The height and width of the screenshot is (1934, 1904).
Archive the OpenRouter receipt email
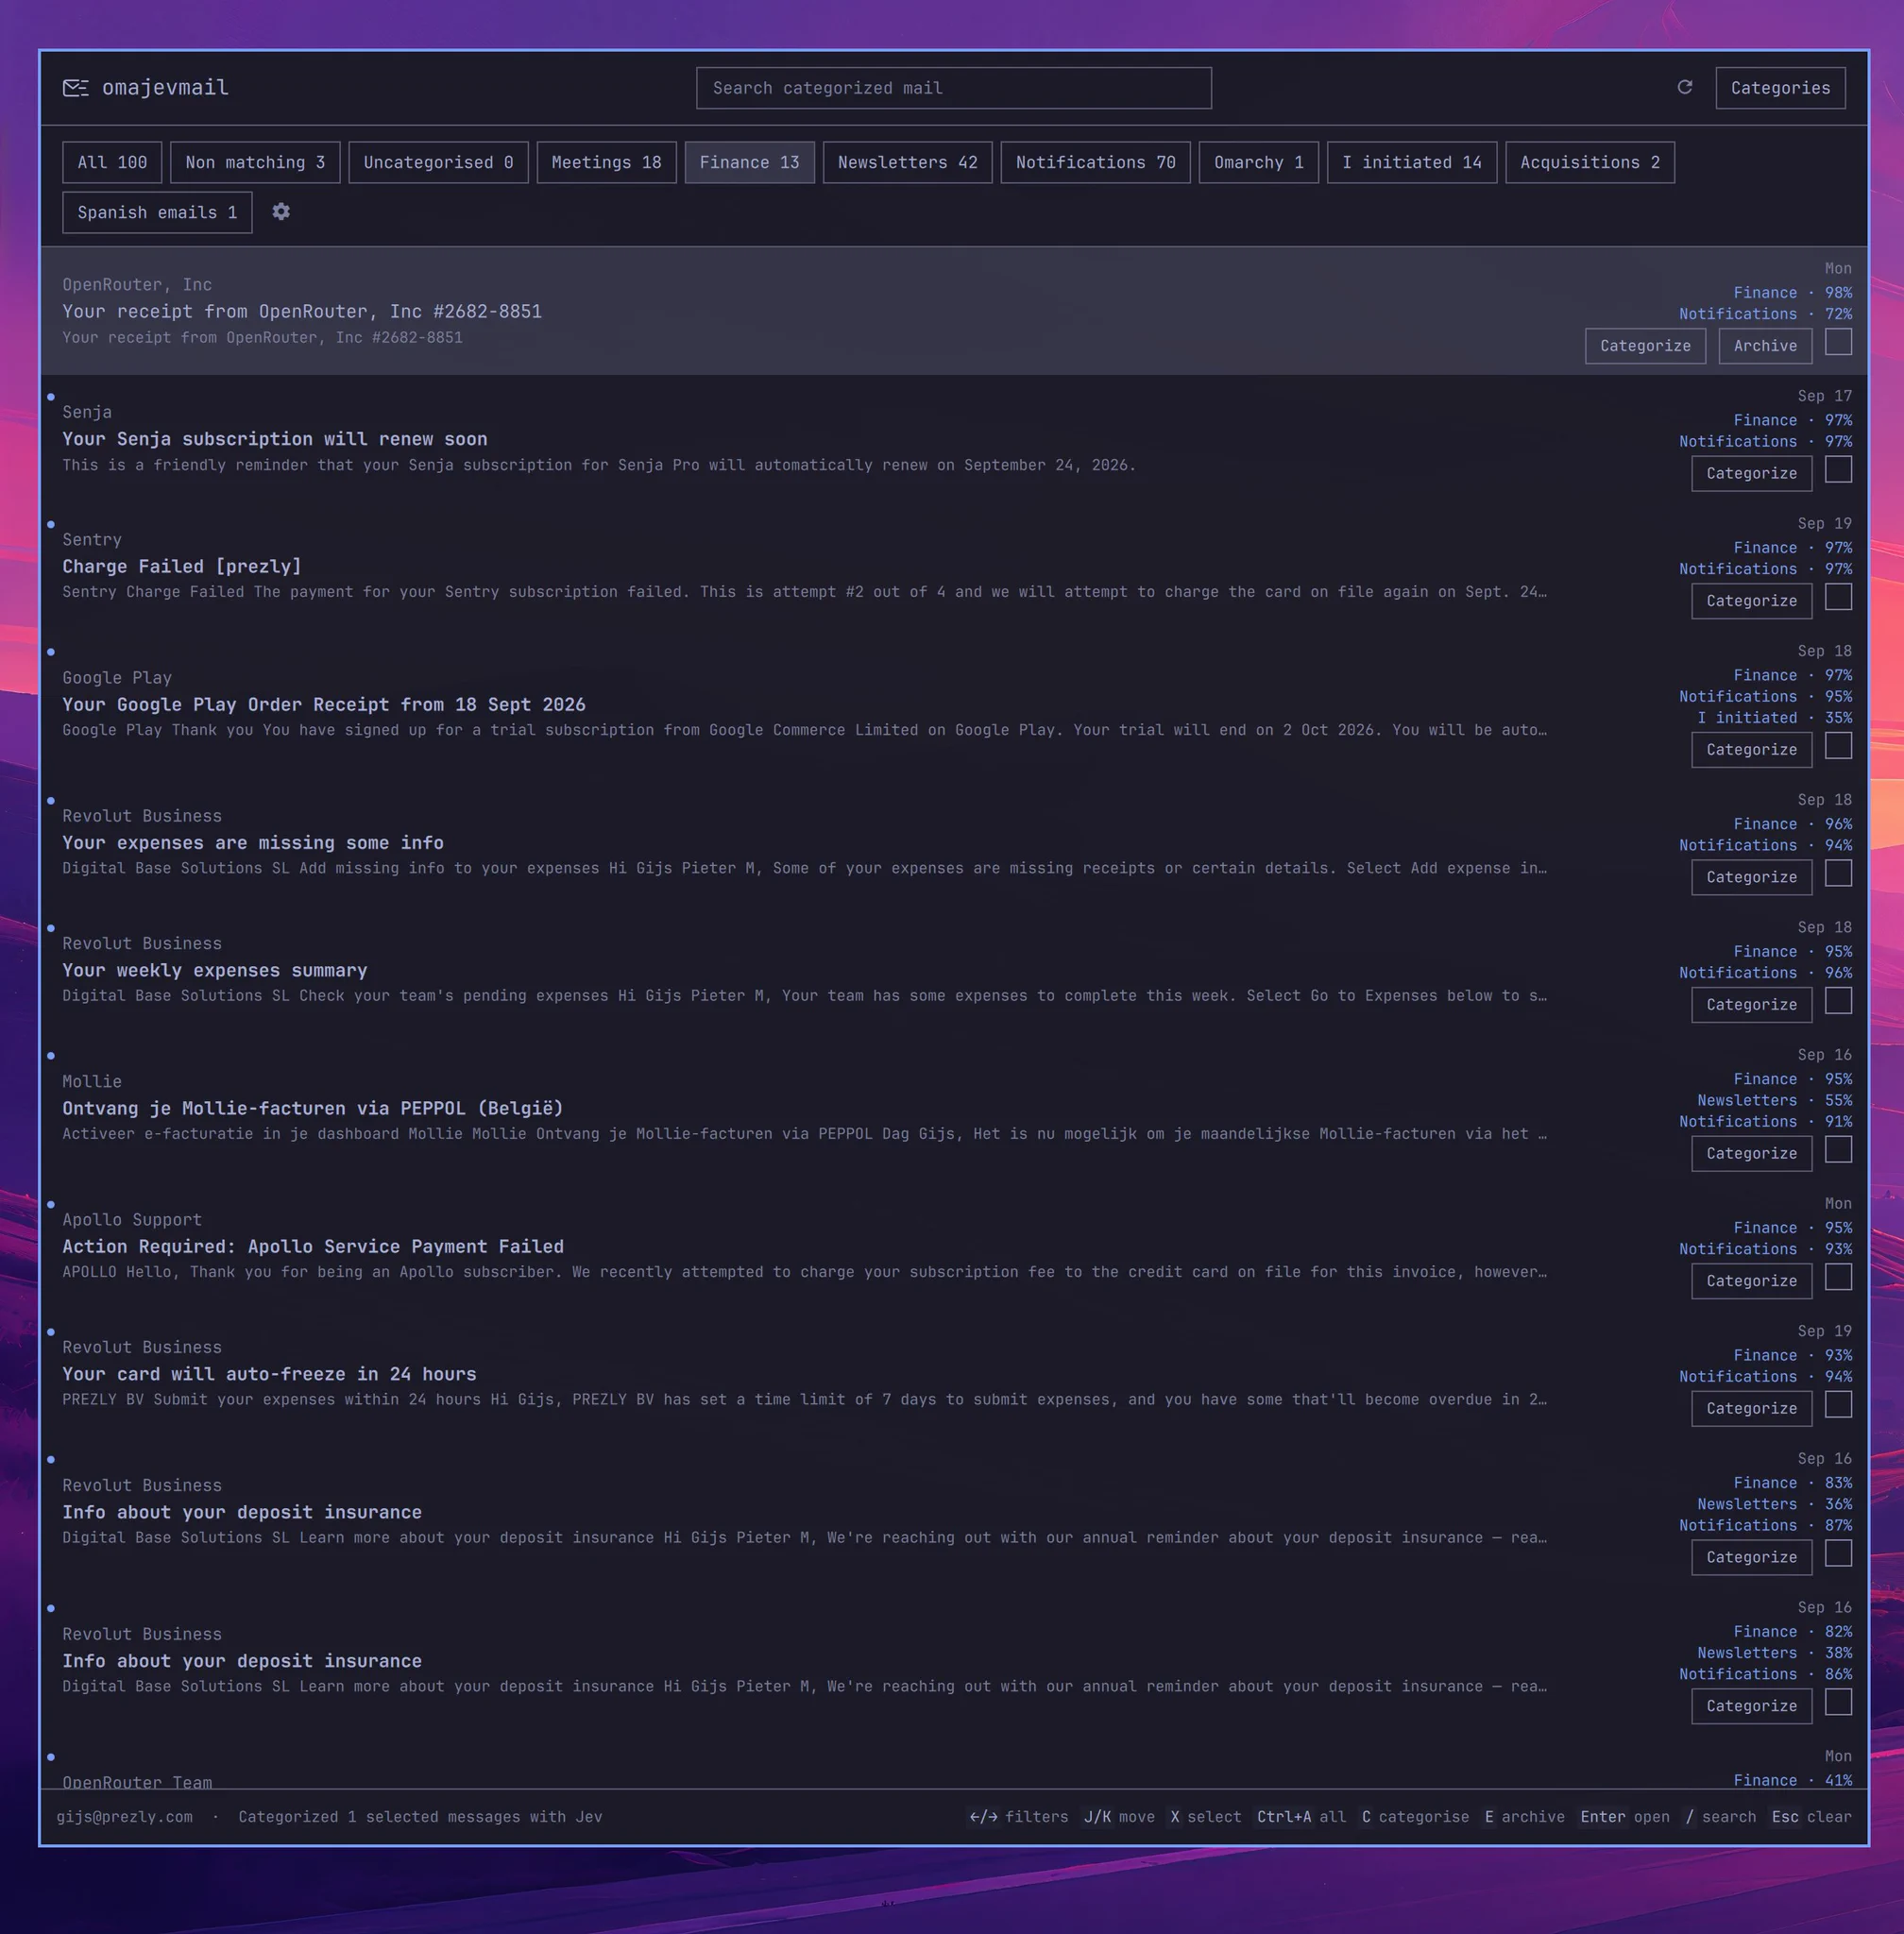pyautogui.click(x=1764, y=346)
